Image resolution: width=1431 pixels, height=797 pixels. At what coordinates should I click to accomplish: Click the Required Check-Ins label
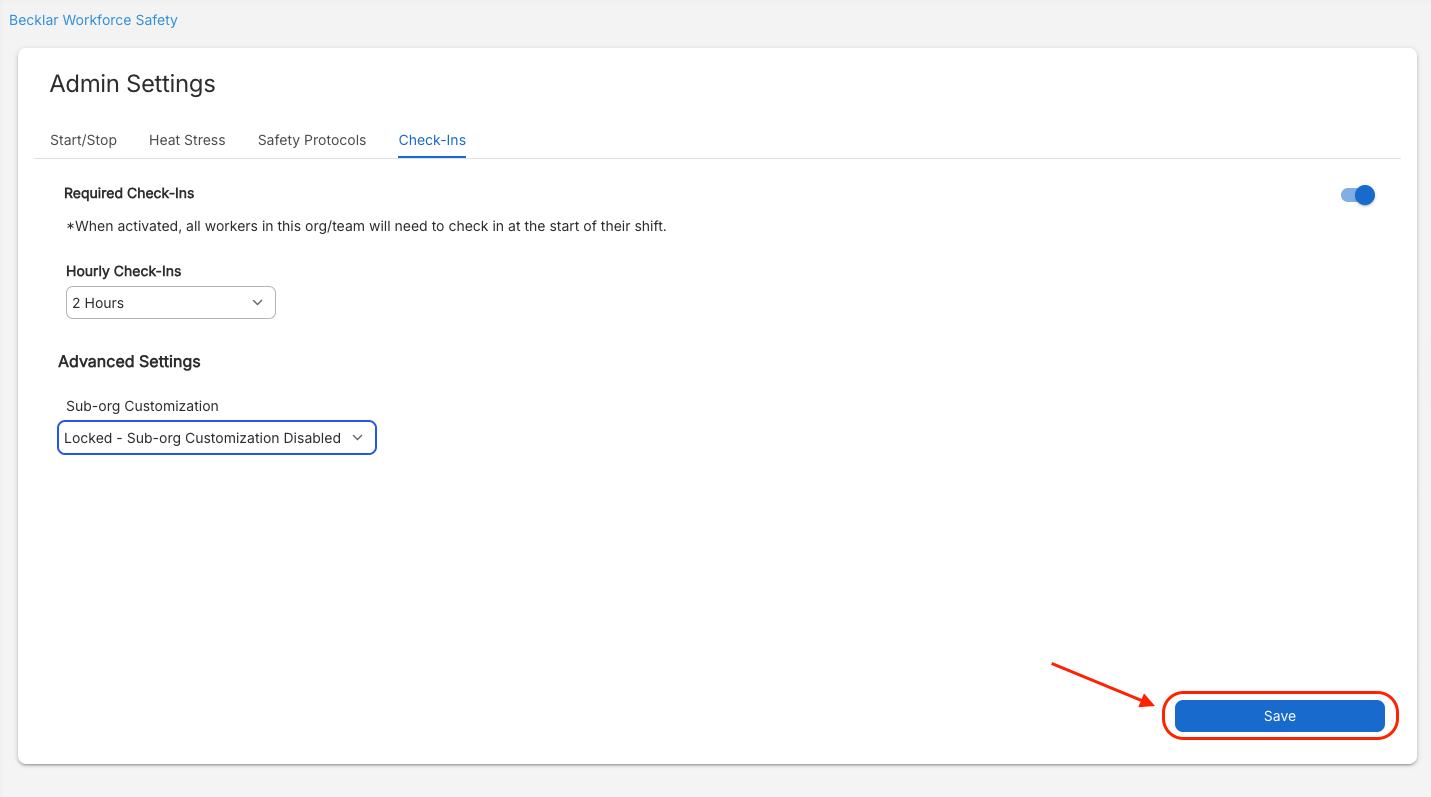pyautogui.click(x=129, y=193)
